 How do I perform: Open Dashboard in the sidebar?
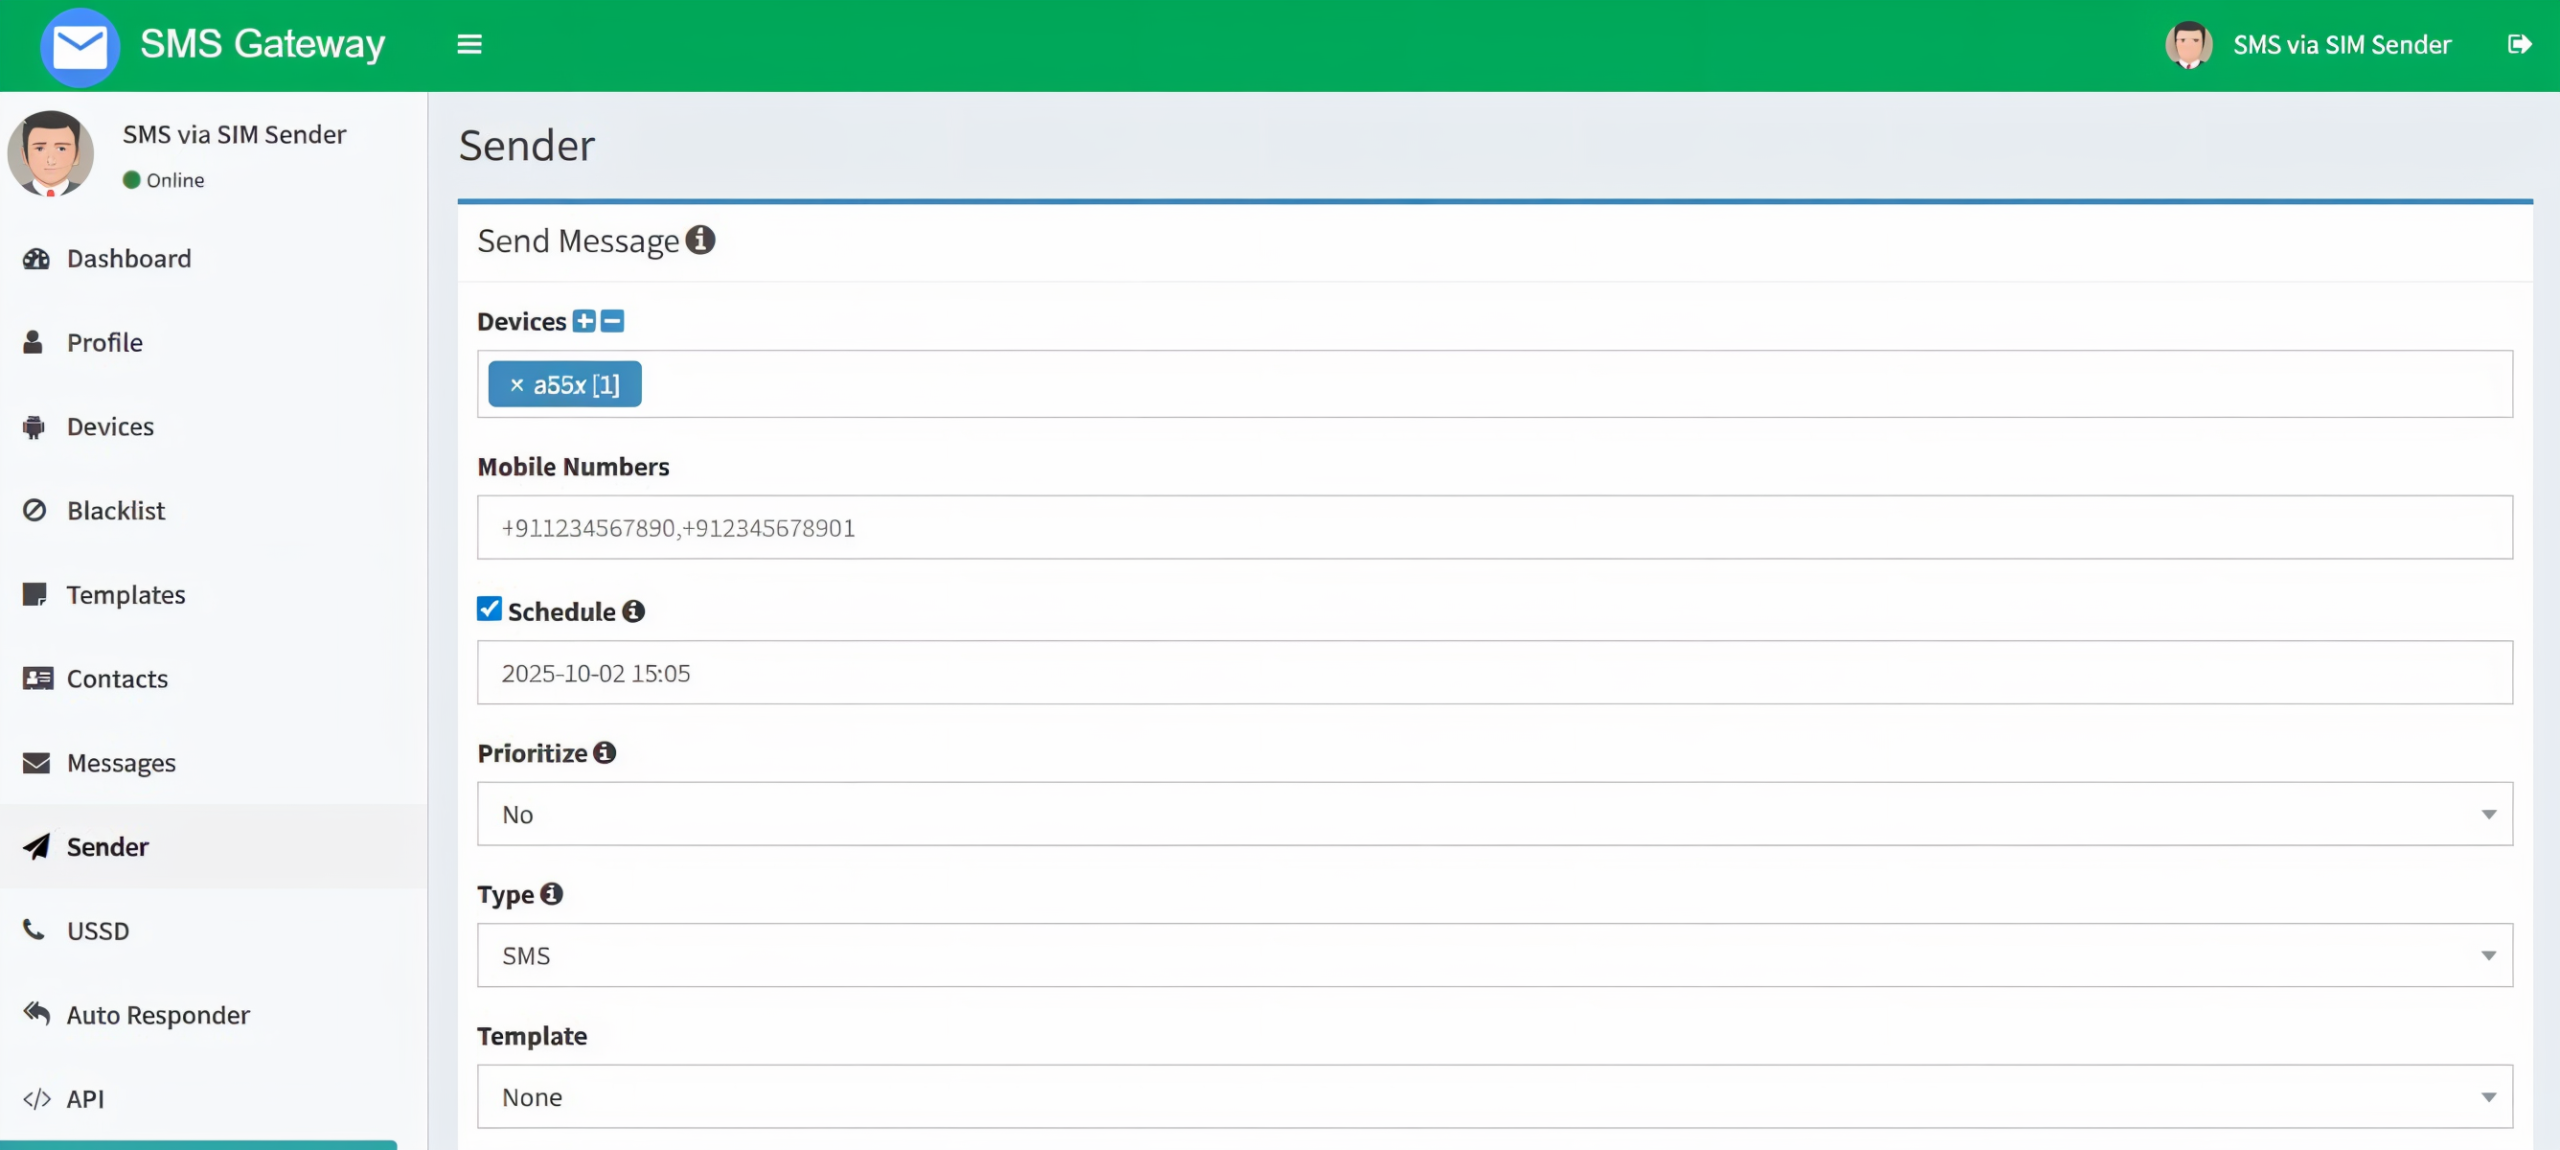(x=128, y=259)
